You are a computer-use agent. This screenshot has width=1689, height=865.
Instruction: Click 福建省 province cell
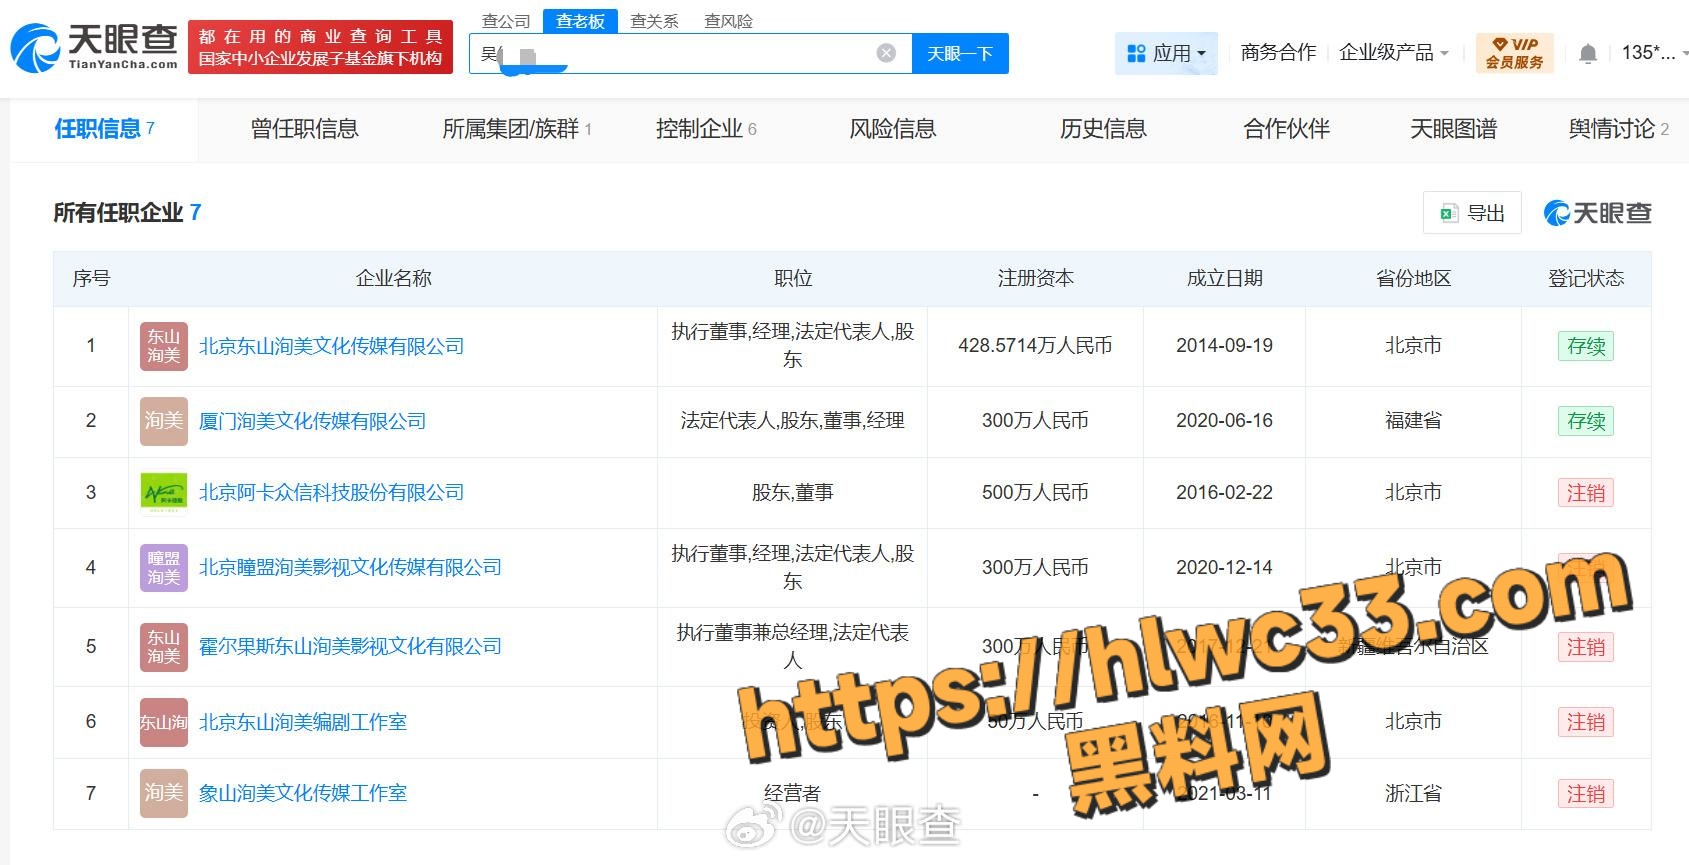(x=1413, y=421)
